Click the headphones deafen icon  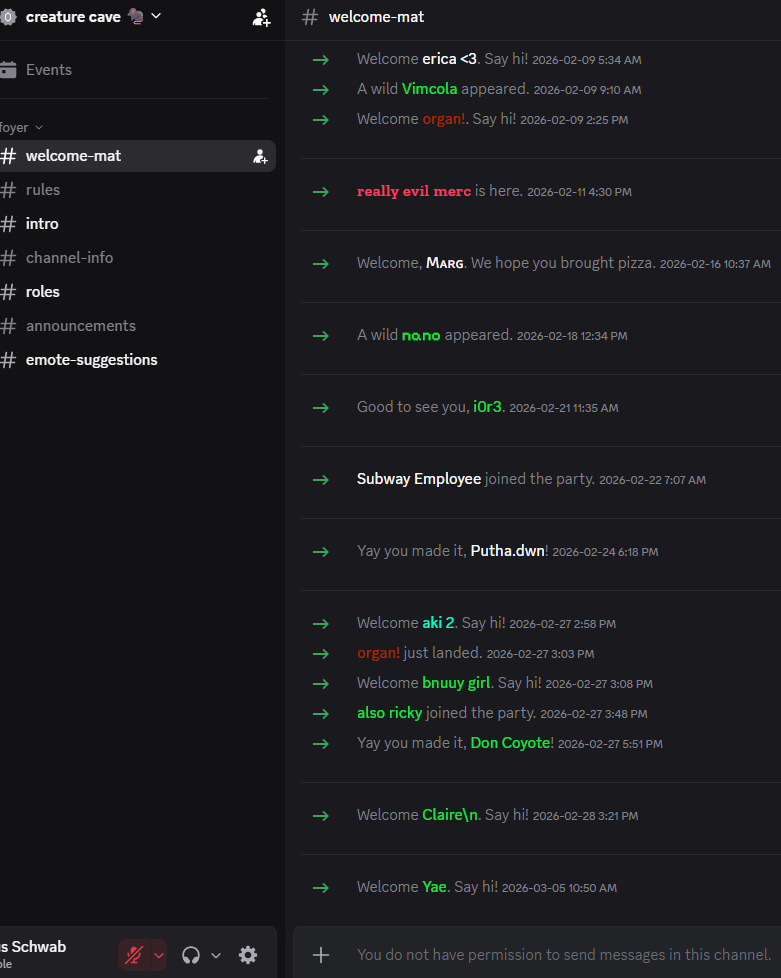tap(191, 955)
